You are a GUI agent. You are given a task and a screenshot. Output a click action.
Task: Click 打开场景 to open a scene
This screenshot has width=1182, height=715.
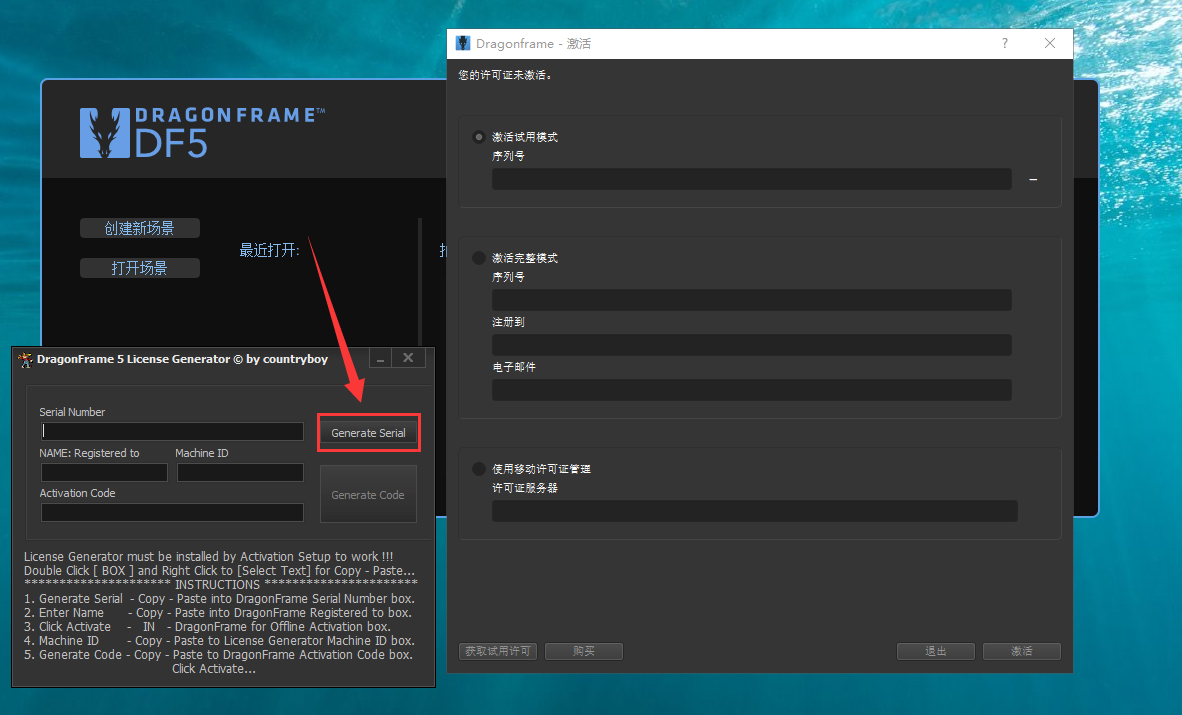139,267
